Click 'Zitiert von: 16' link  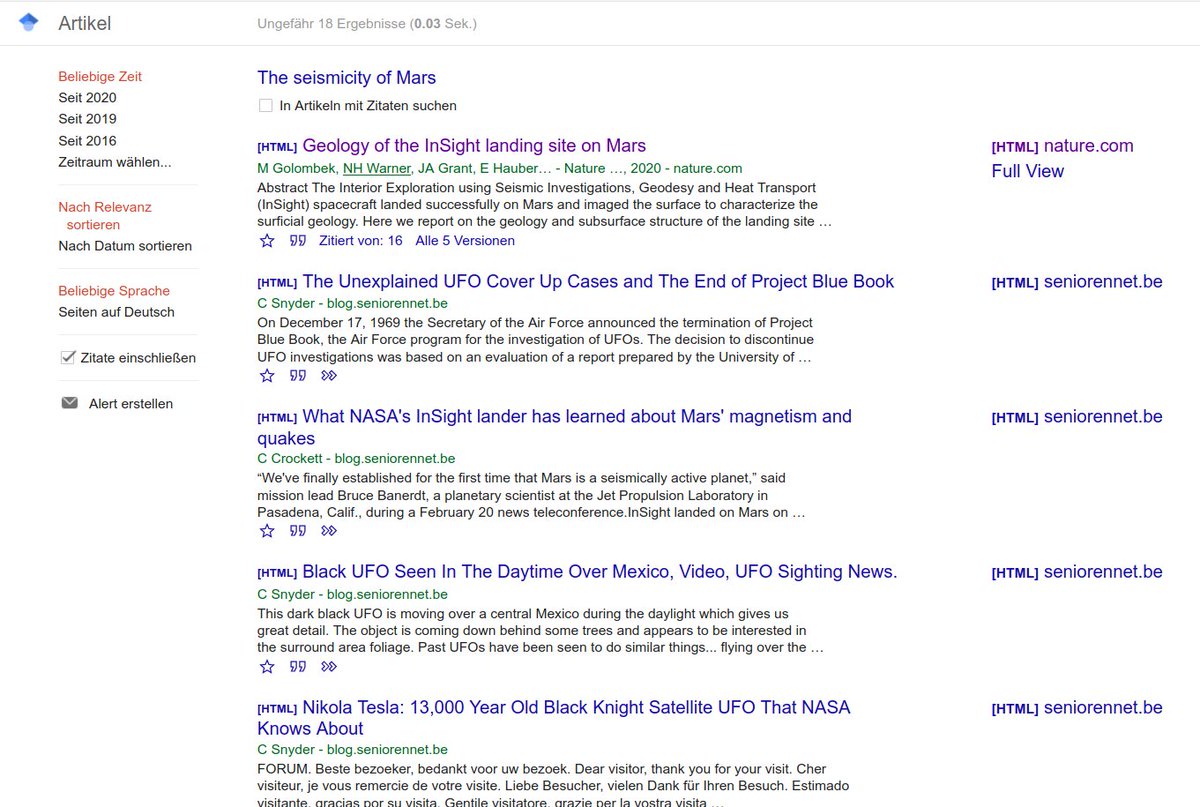(361, 241)
